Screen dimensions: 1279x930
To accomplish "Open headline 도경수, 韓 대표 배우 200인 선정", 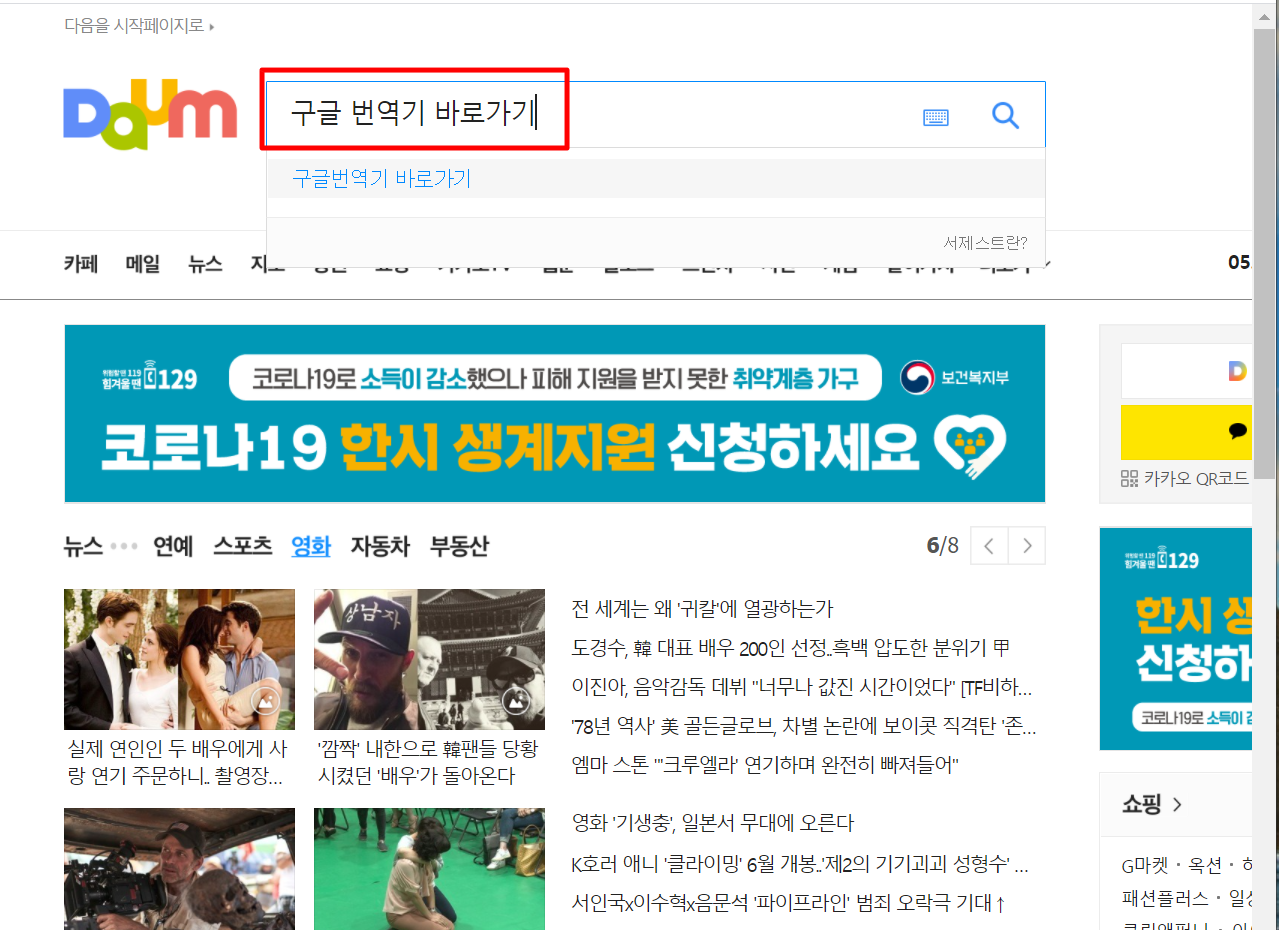I will 791,648.
